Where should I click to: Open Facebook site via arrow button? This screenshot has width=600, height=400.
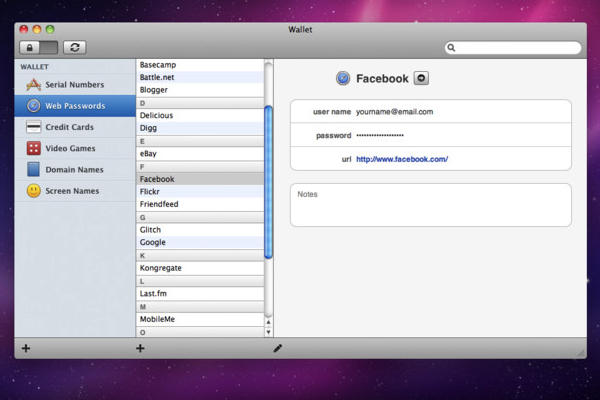[421, 78]
